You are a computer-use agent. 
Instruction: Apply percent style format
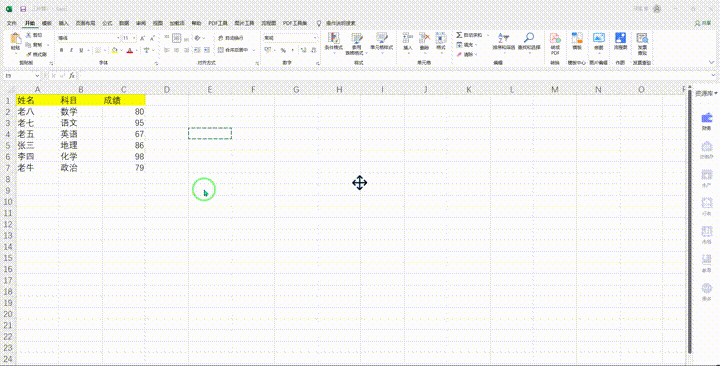pyautogui.click(x=283, y=50)
